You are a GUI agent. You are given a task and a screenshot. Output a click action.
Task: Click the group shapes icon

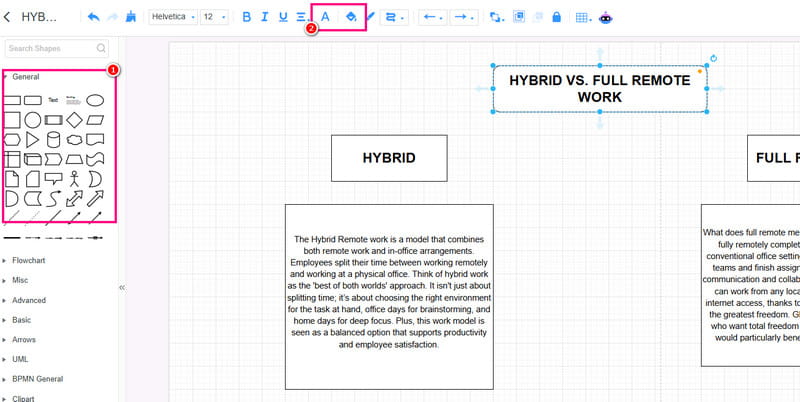point(519,17)
